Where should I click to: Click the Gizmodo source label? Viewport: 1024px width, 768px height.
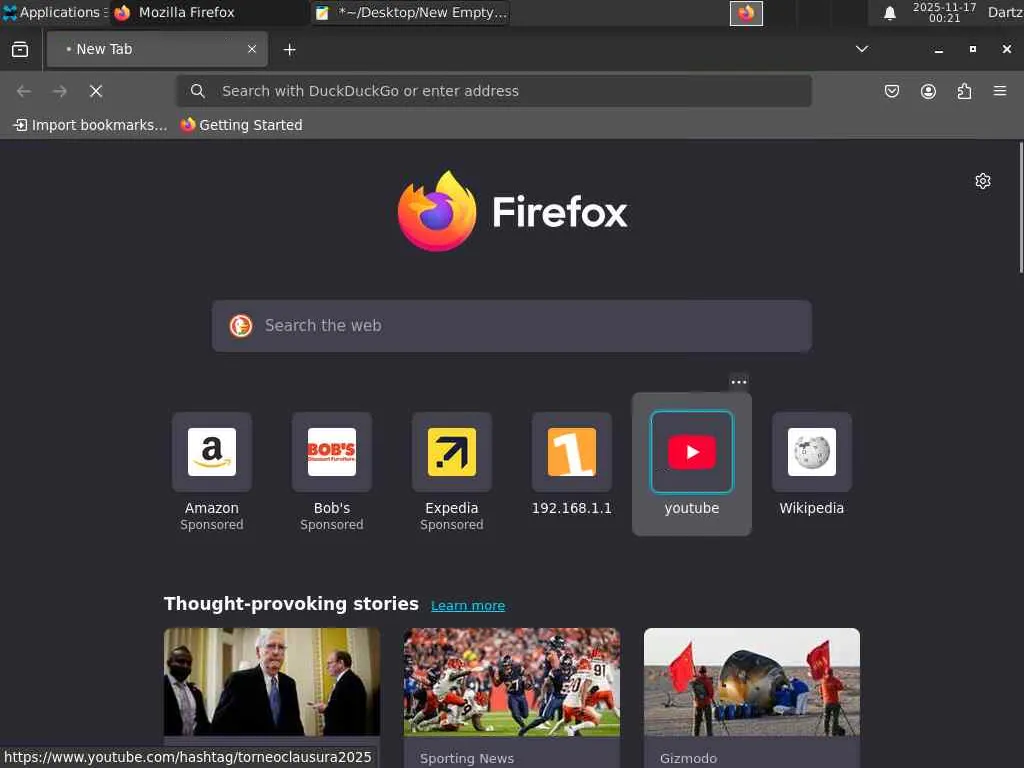pyautogui.click(x=688, y=758)
